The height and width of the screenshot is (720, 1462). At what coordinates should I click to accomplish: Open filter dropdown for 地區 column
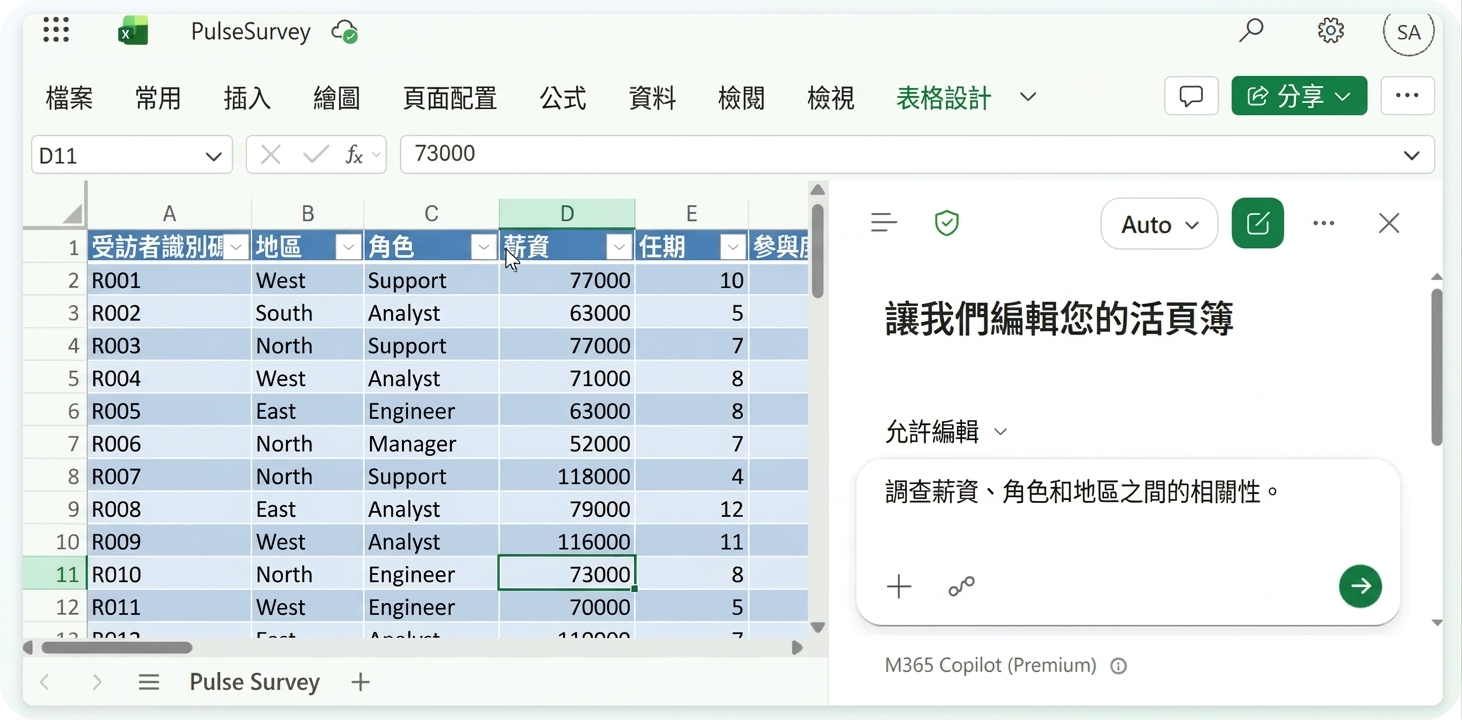(x=348, y=247)
